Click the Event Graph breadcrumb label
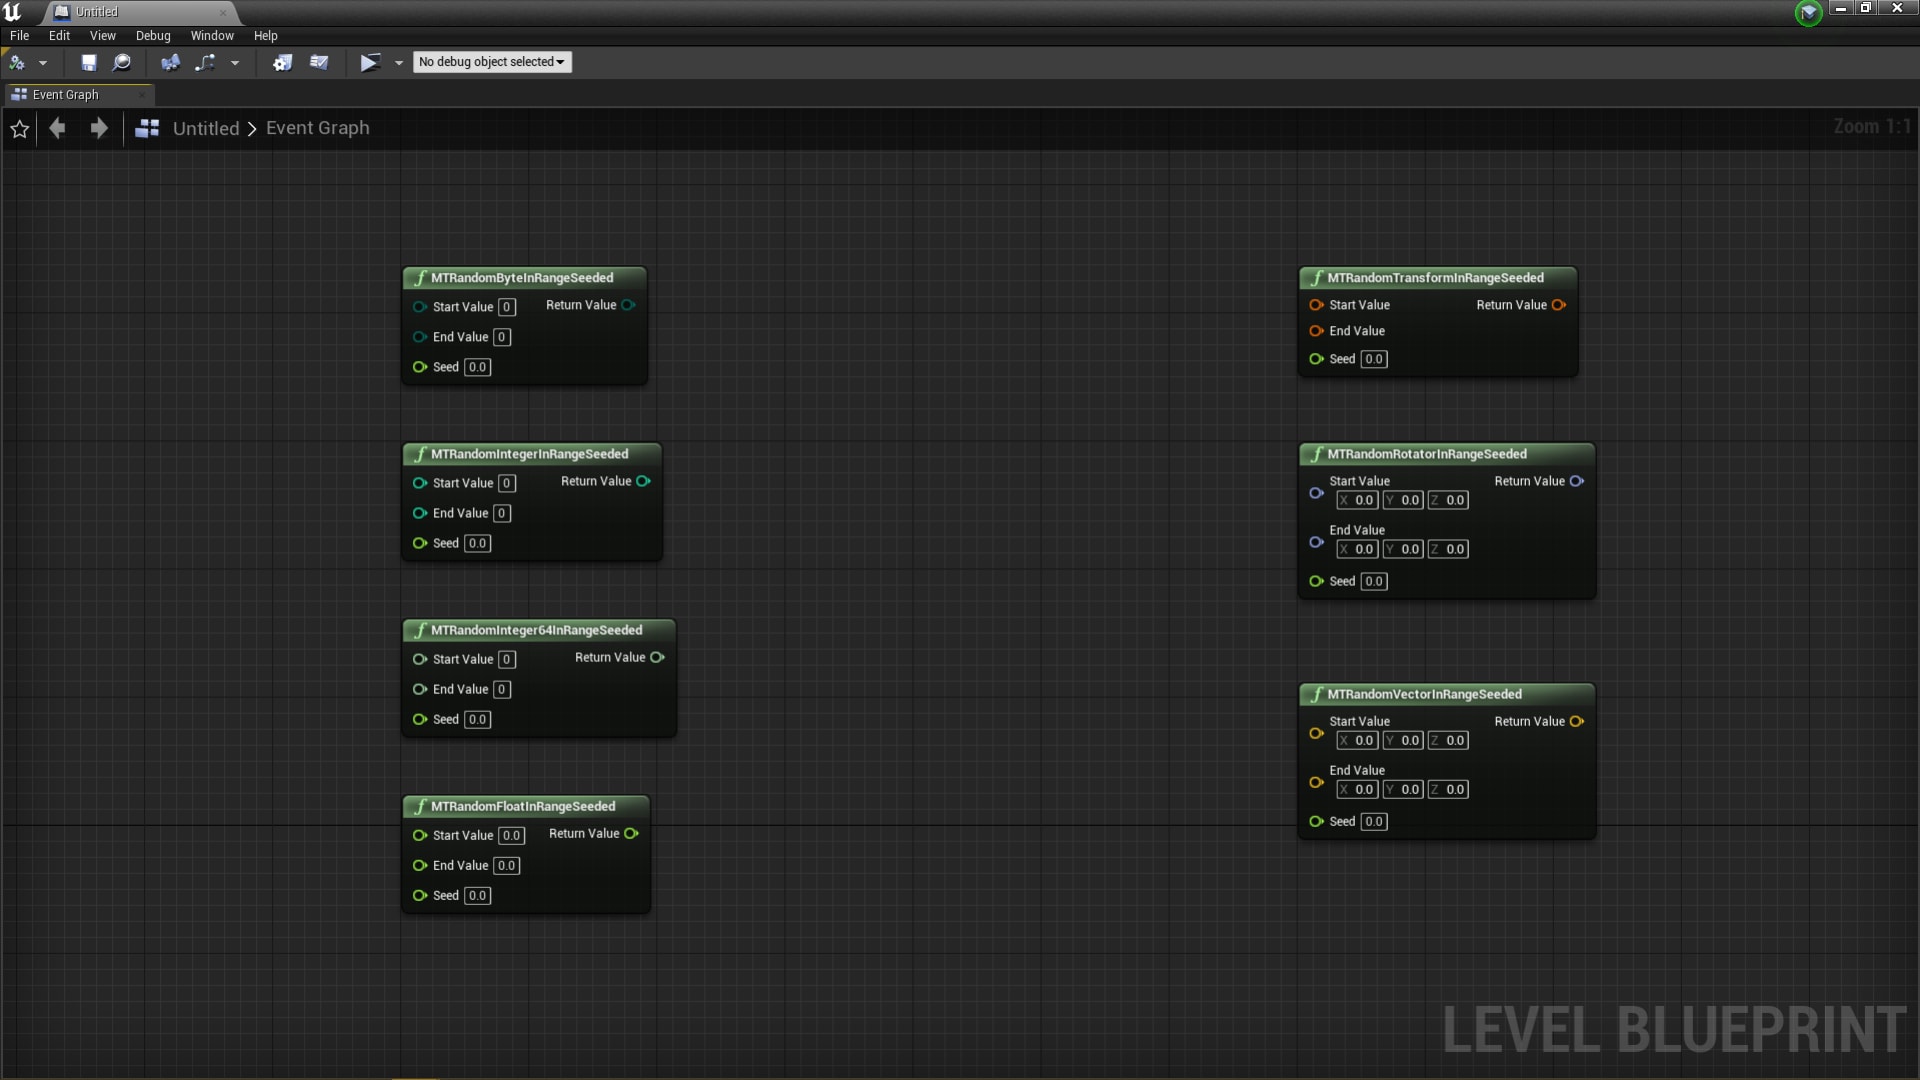The width and height of the screenshot is (1920, 1080). click(x=318, y=128)
